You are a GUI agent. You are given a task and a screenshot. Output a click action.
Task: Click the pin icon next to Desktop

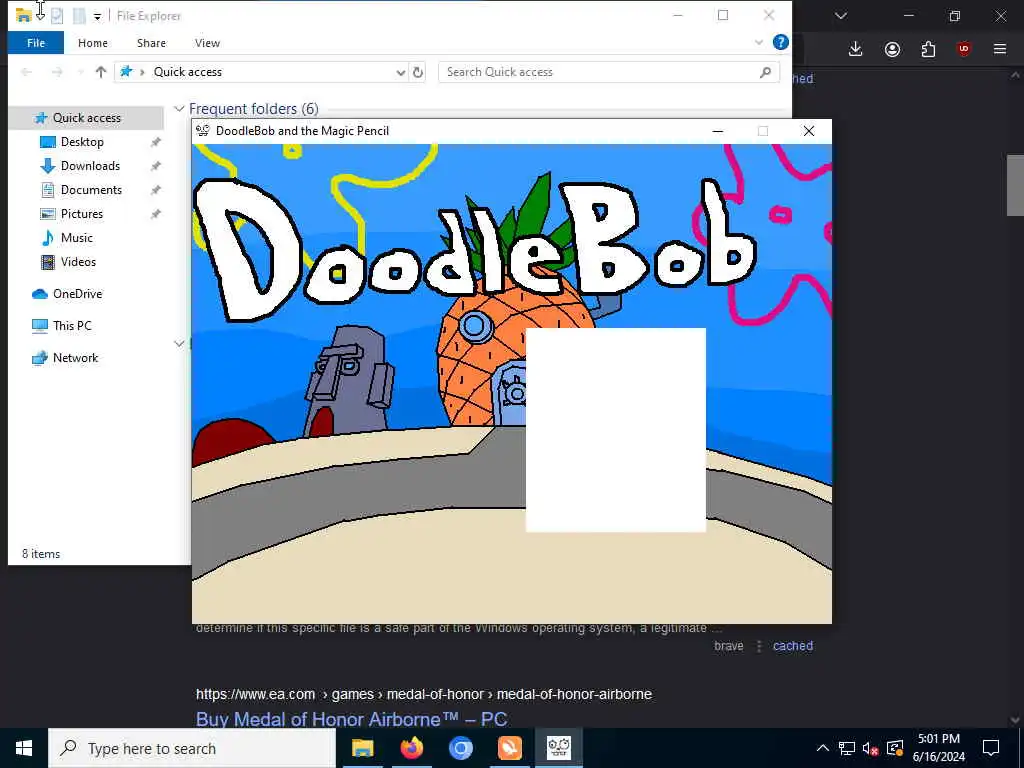point(155,142)
